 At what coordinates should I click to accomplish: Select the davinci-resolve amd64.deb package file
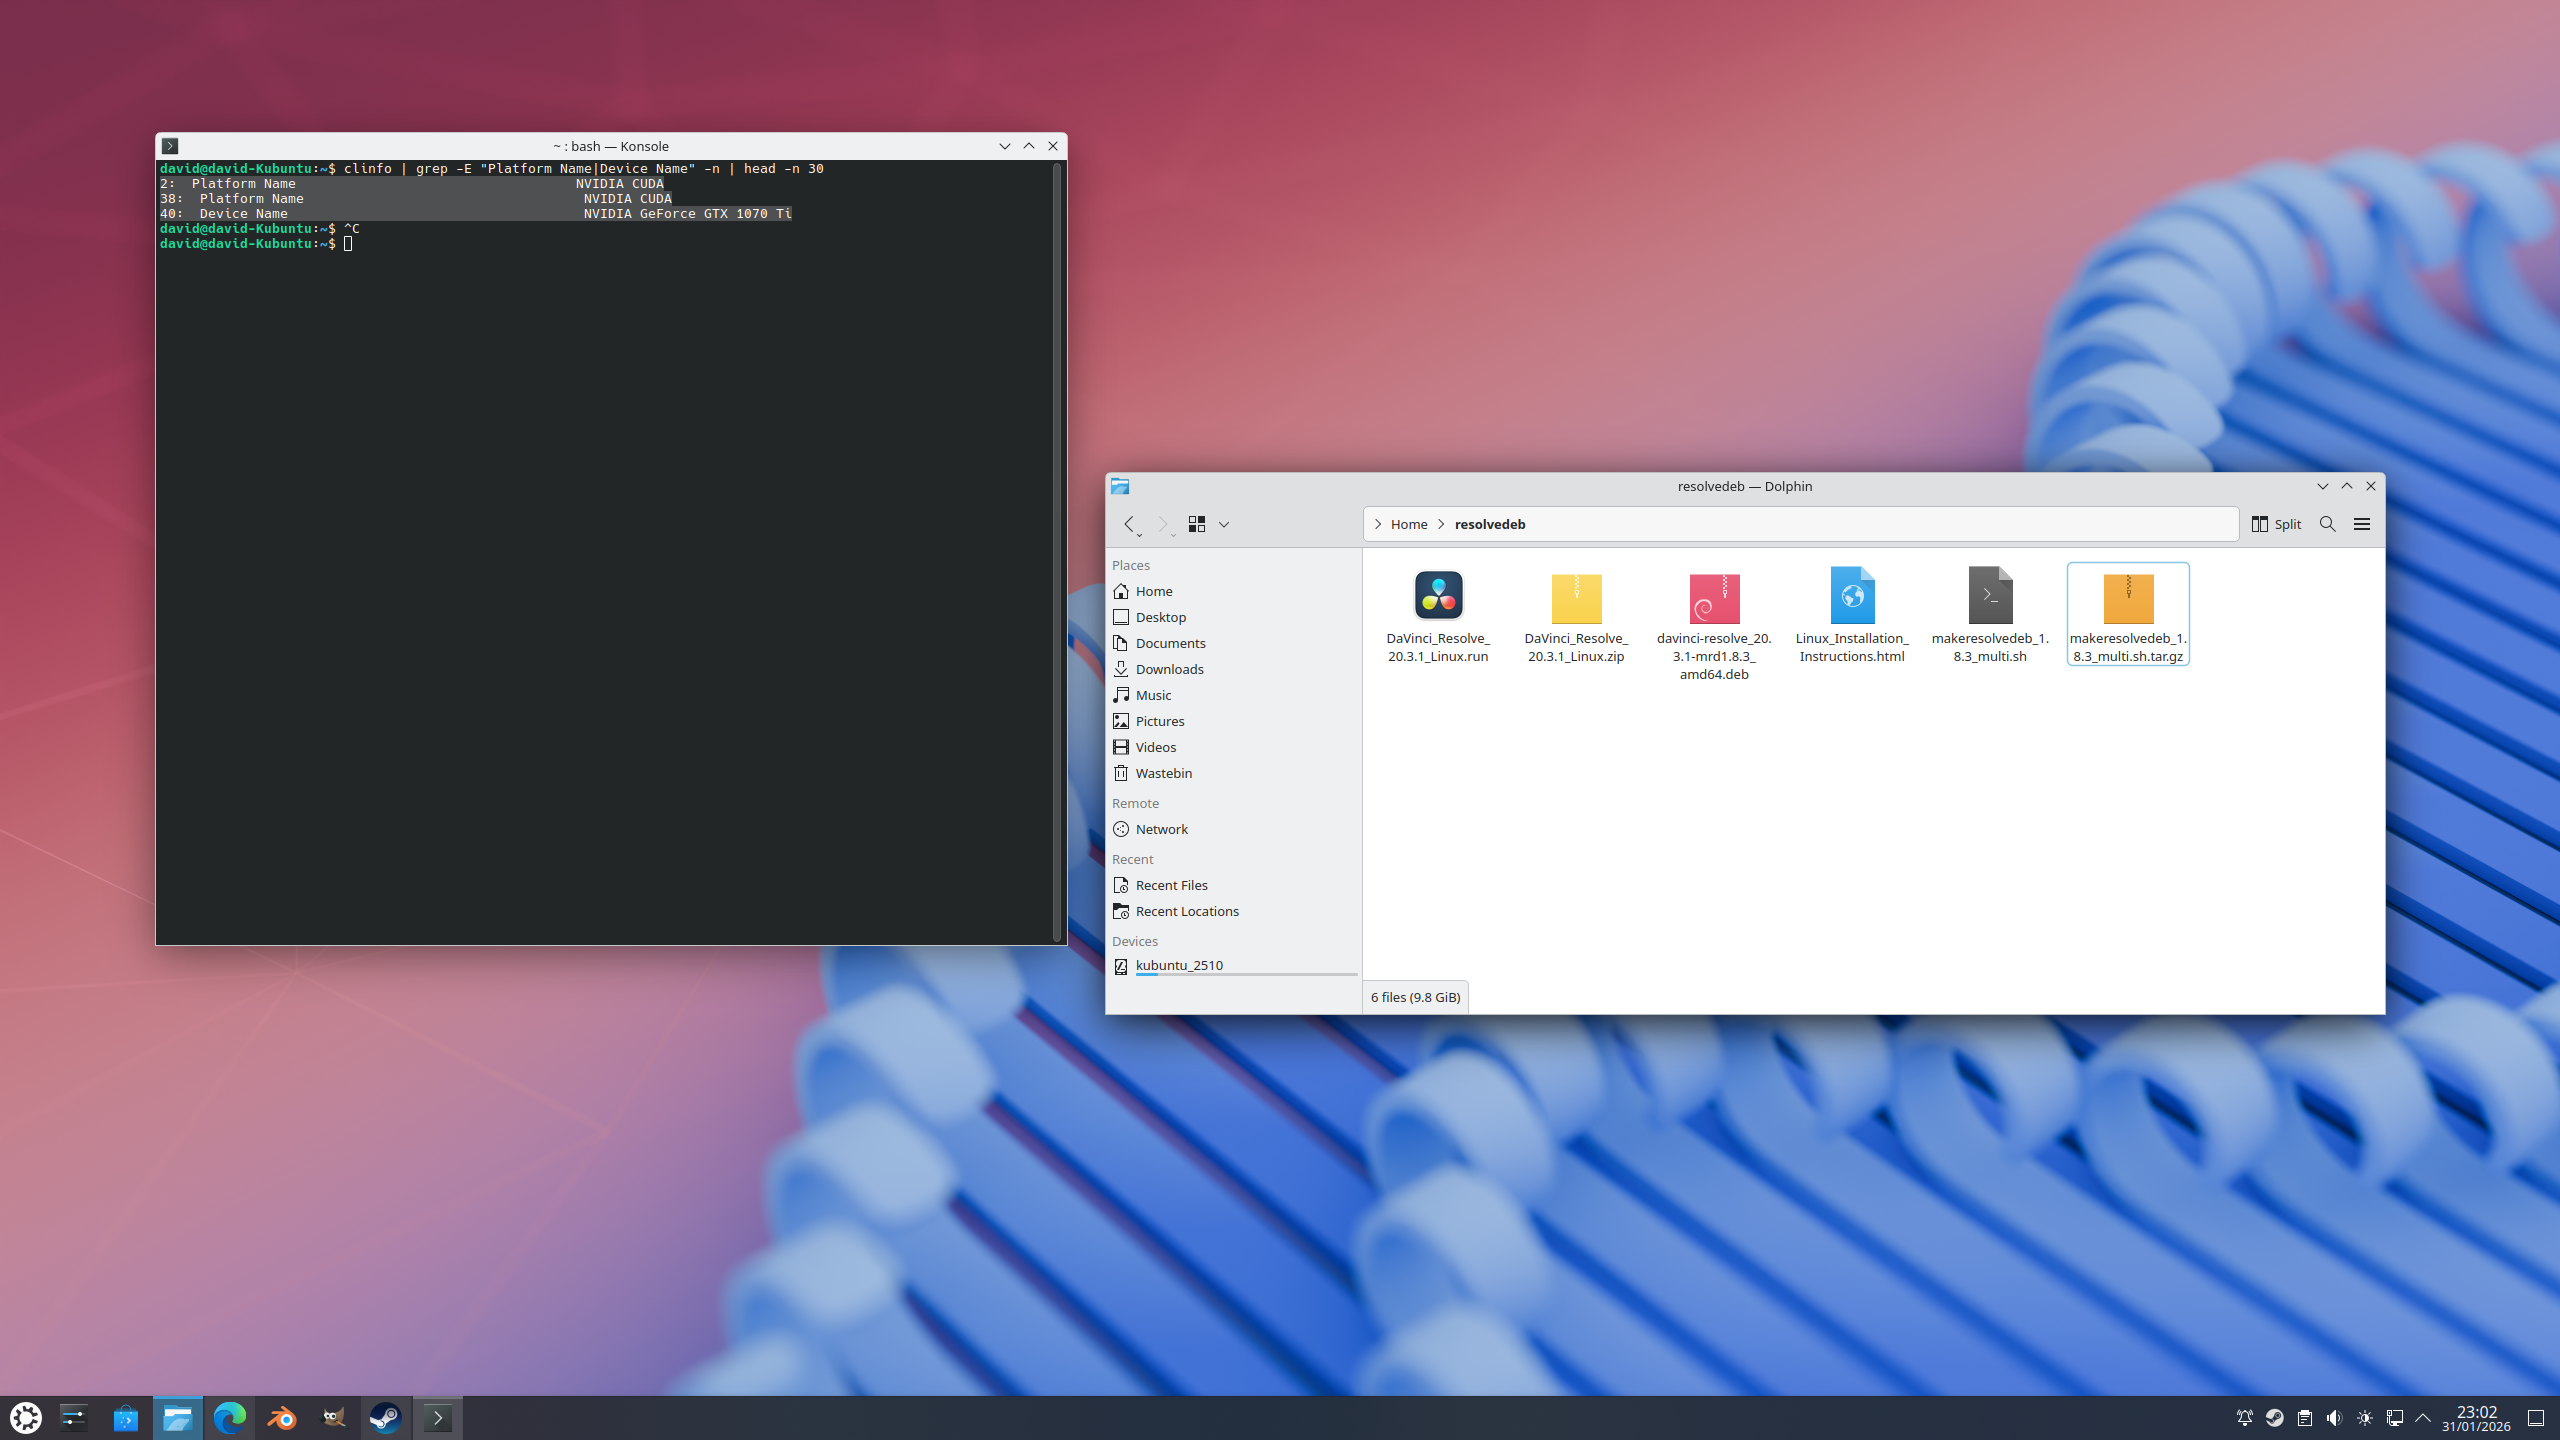1713,600
